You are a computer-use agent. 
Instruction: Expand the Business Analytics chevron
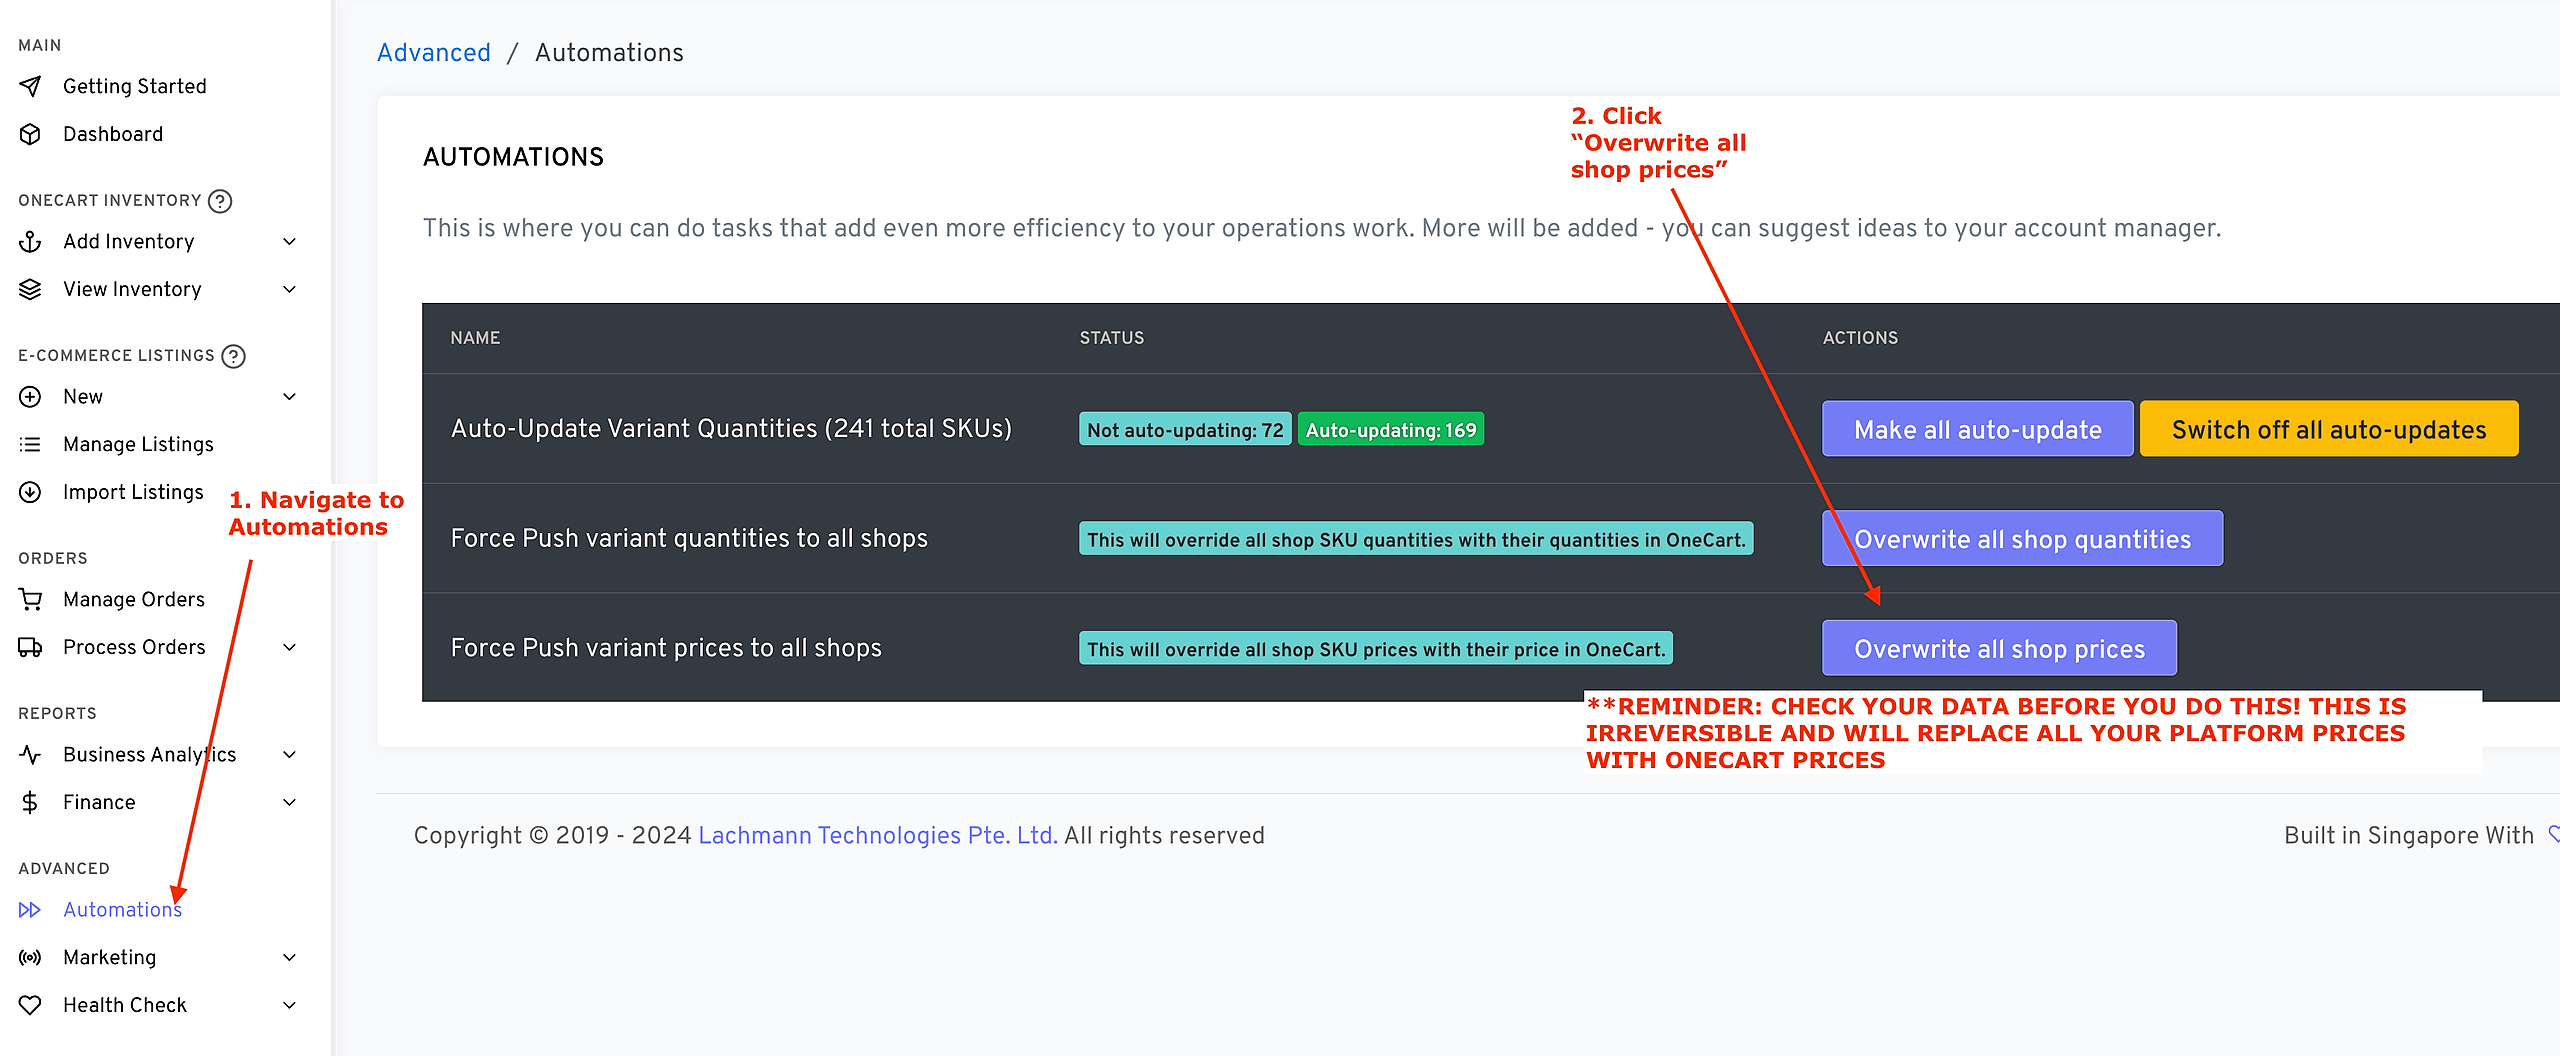click(x=290, y=755)
